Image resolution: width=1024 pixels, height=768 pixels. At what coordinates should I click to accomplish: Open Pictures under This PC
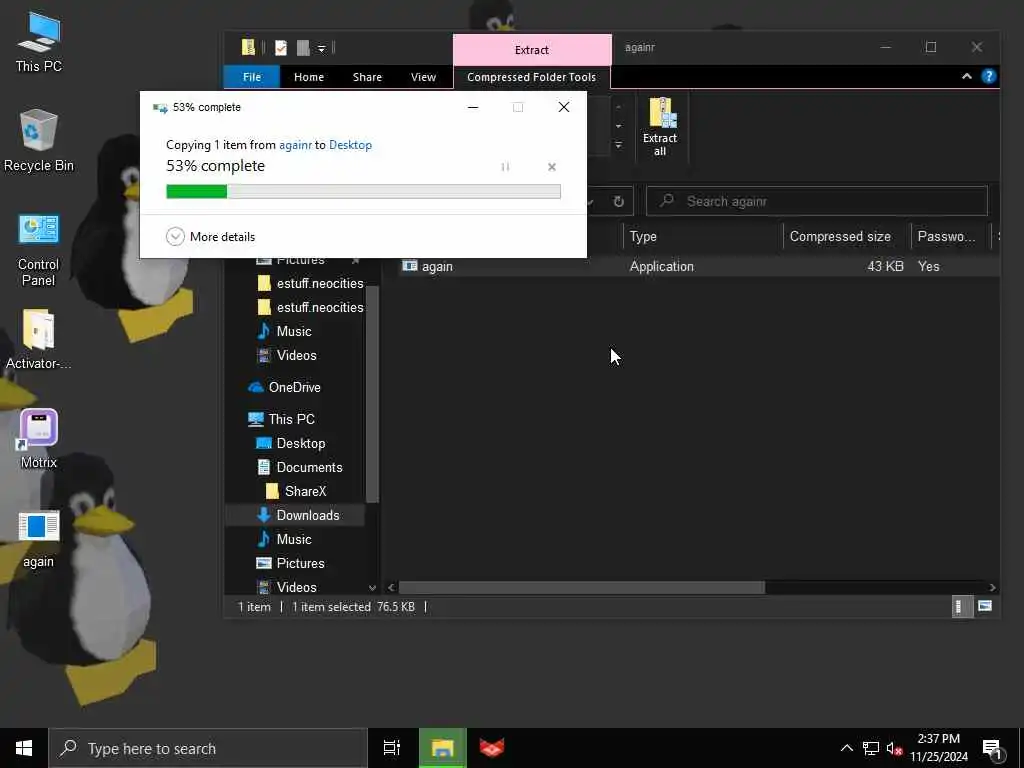[291, 563]
